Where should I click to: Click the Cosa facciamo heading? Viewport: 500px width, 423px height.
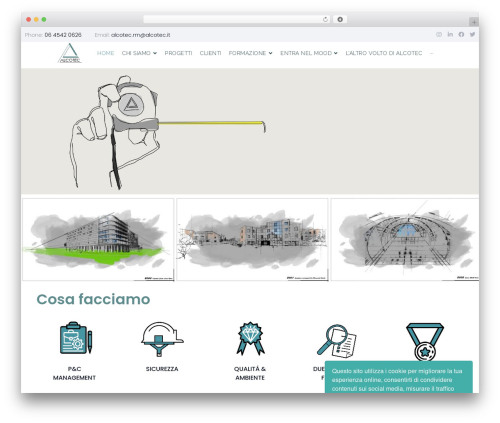(93, 299)
